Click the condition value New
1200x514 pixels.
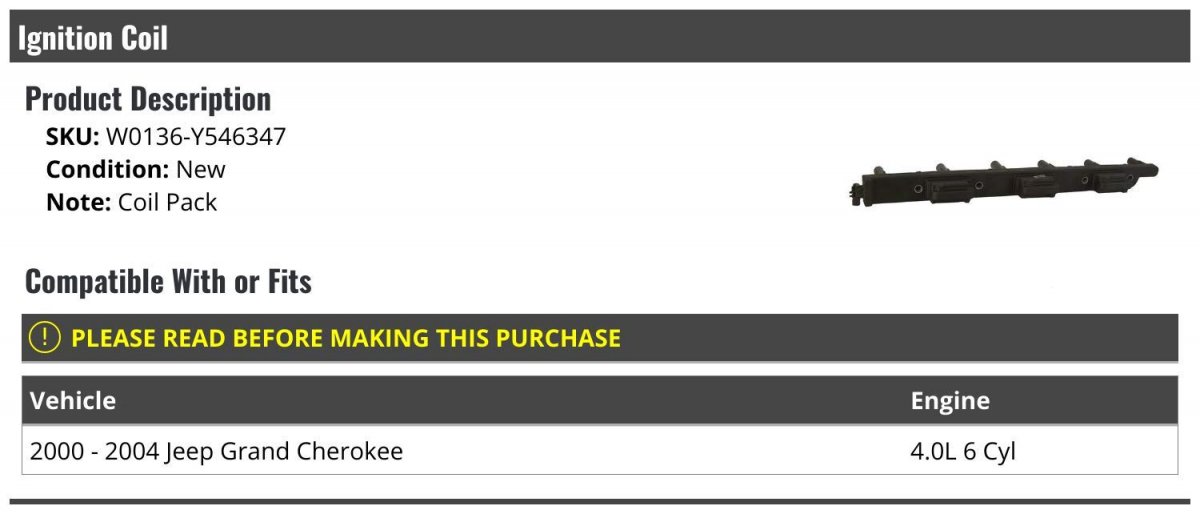(201, 169)
